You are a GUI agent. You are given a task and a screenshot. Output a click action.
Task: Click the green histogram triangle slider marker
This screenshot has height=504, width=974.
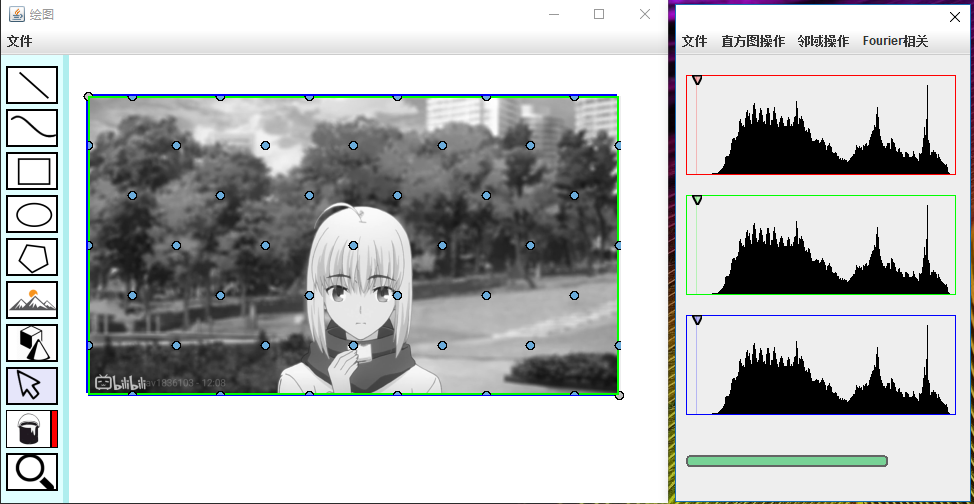[x=697, y=199]
